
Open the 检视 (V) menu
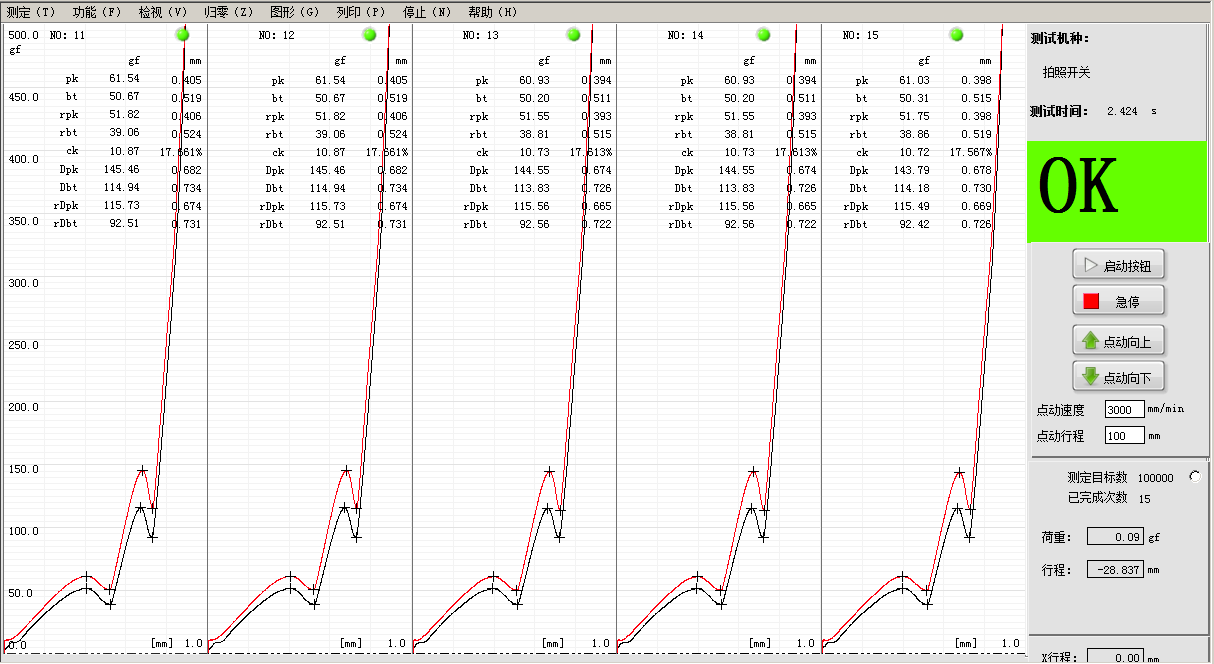coord(163,12)
